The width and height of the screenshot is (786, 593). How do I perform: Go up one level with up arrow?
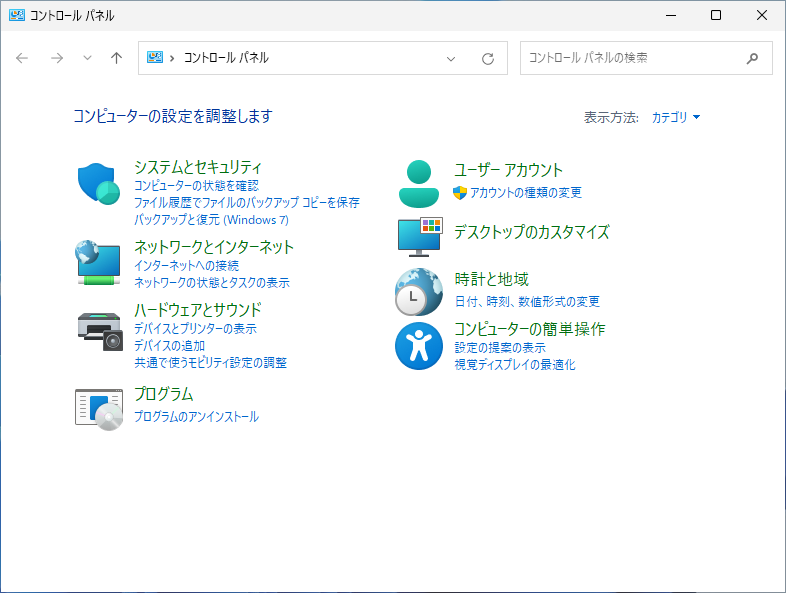(x=116, y=58)
